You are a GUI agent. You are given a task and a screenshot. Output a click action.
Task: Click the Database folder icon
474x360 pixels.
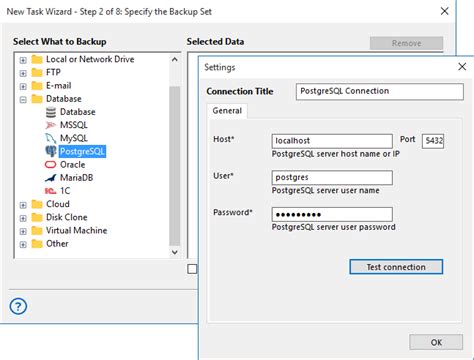pyautogui.click(x=37, y=99)
